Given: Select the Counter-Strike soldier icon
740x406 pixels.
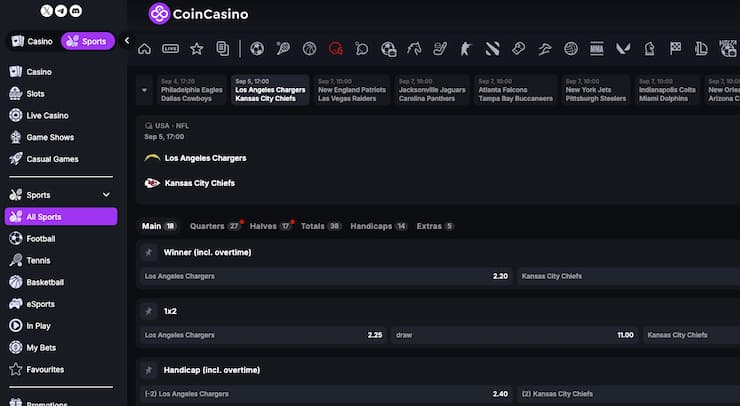Looking at the screenshot, I should point(466,49).
